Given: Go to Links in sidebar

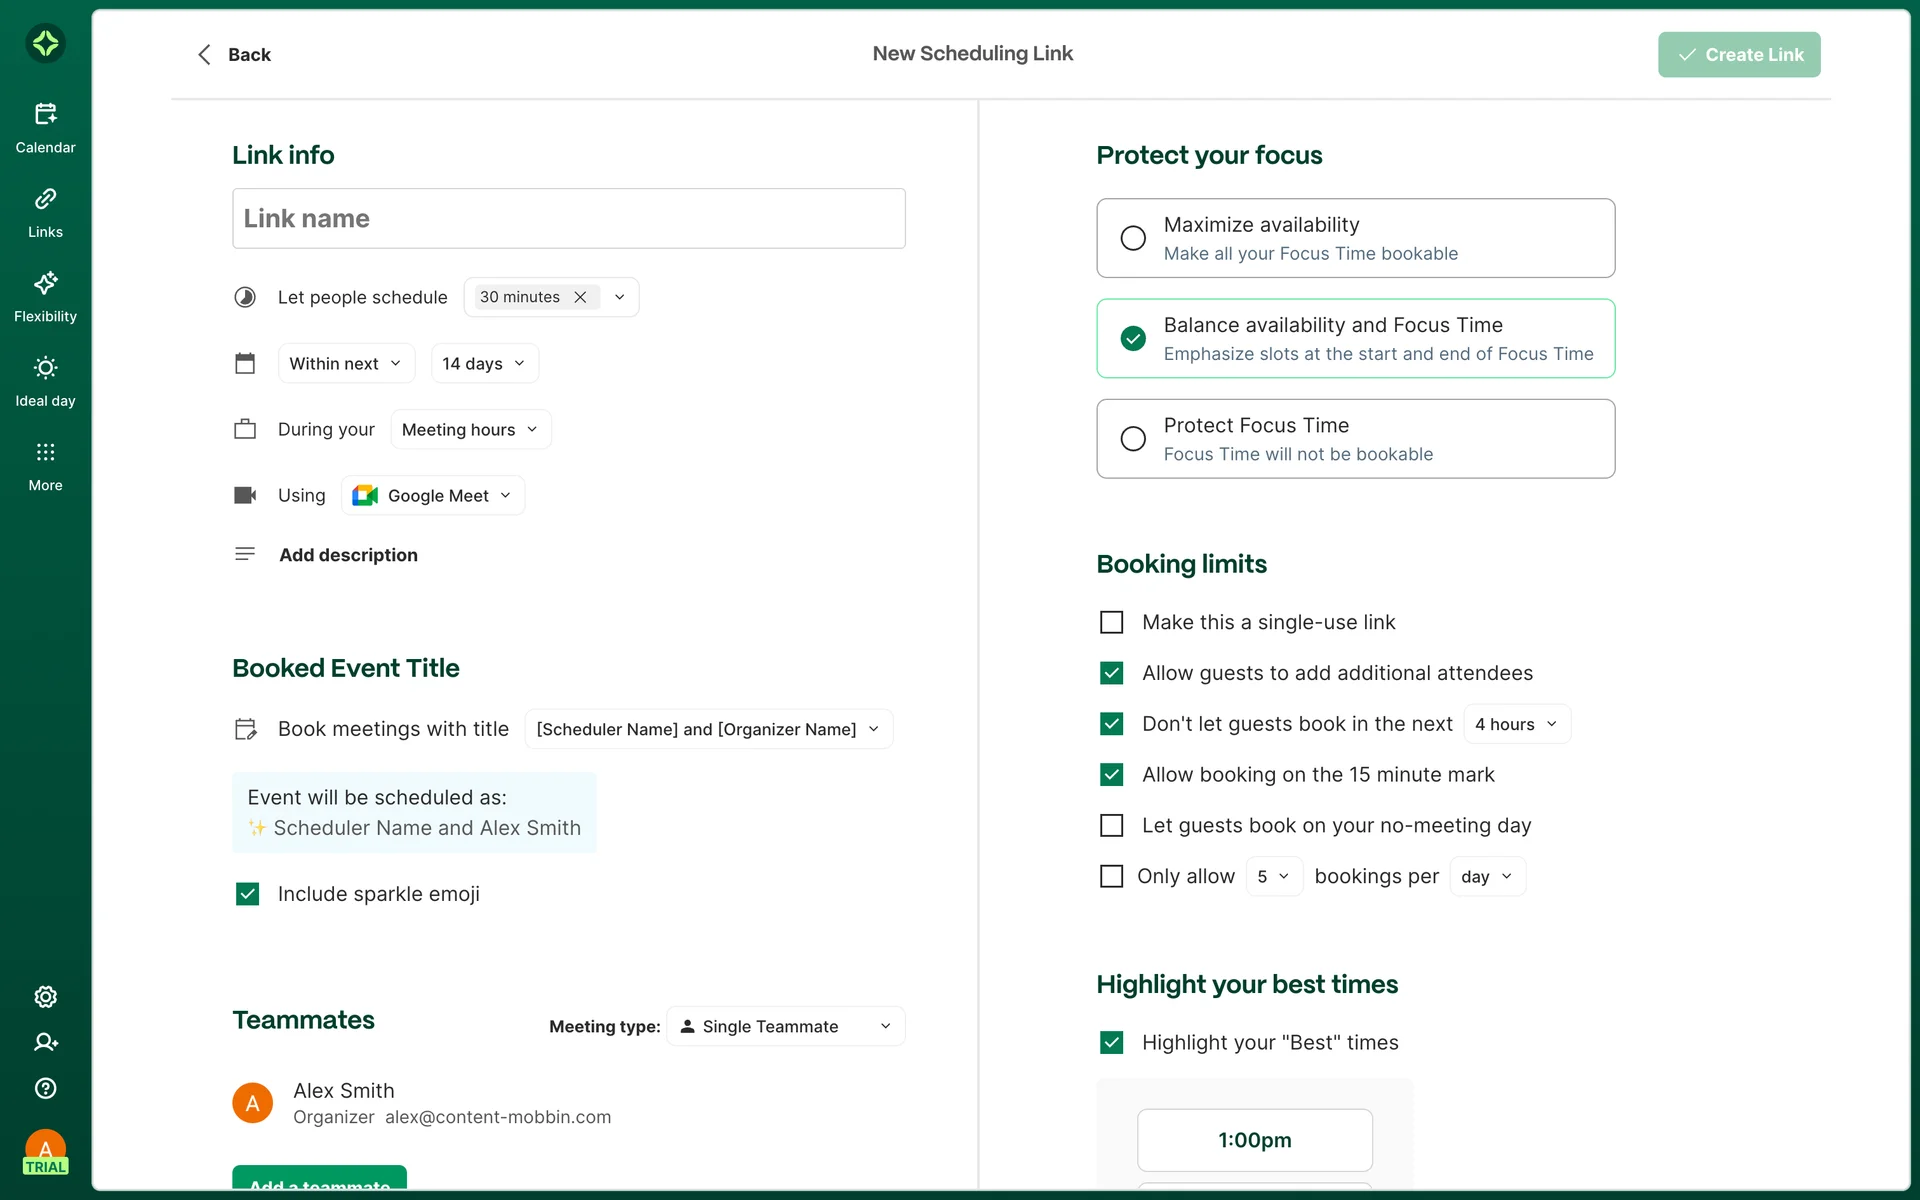Looking at the screenshot, I should pyautogui.click(x=45, y=199).
